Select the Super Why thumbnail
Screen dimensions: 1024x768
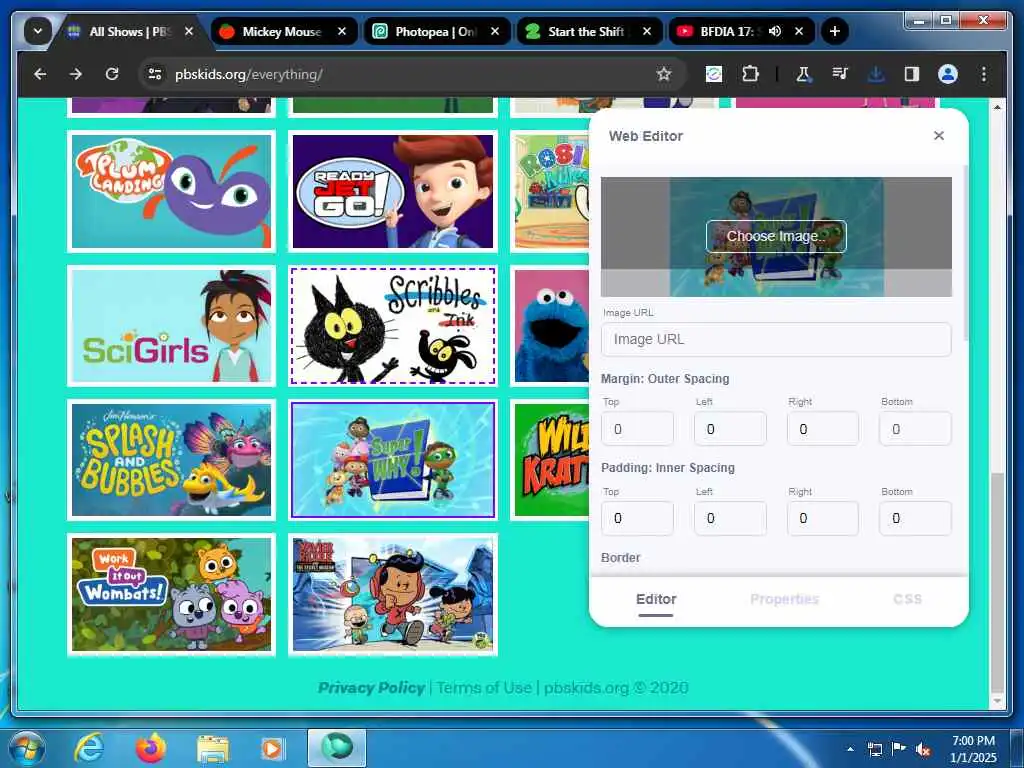[x=393, y=460]
